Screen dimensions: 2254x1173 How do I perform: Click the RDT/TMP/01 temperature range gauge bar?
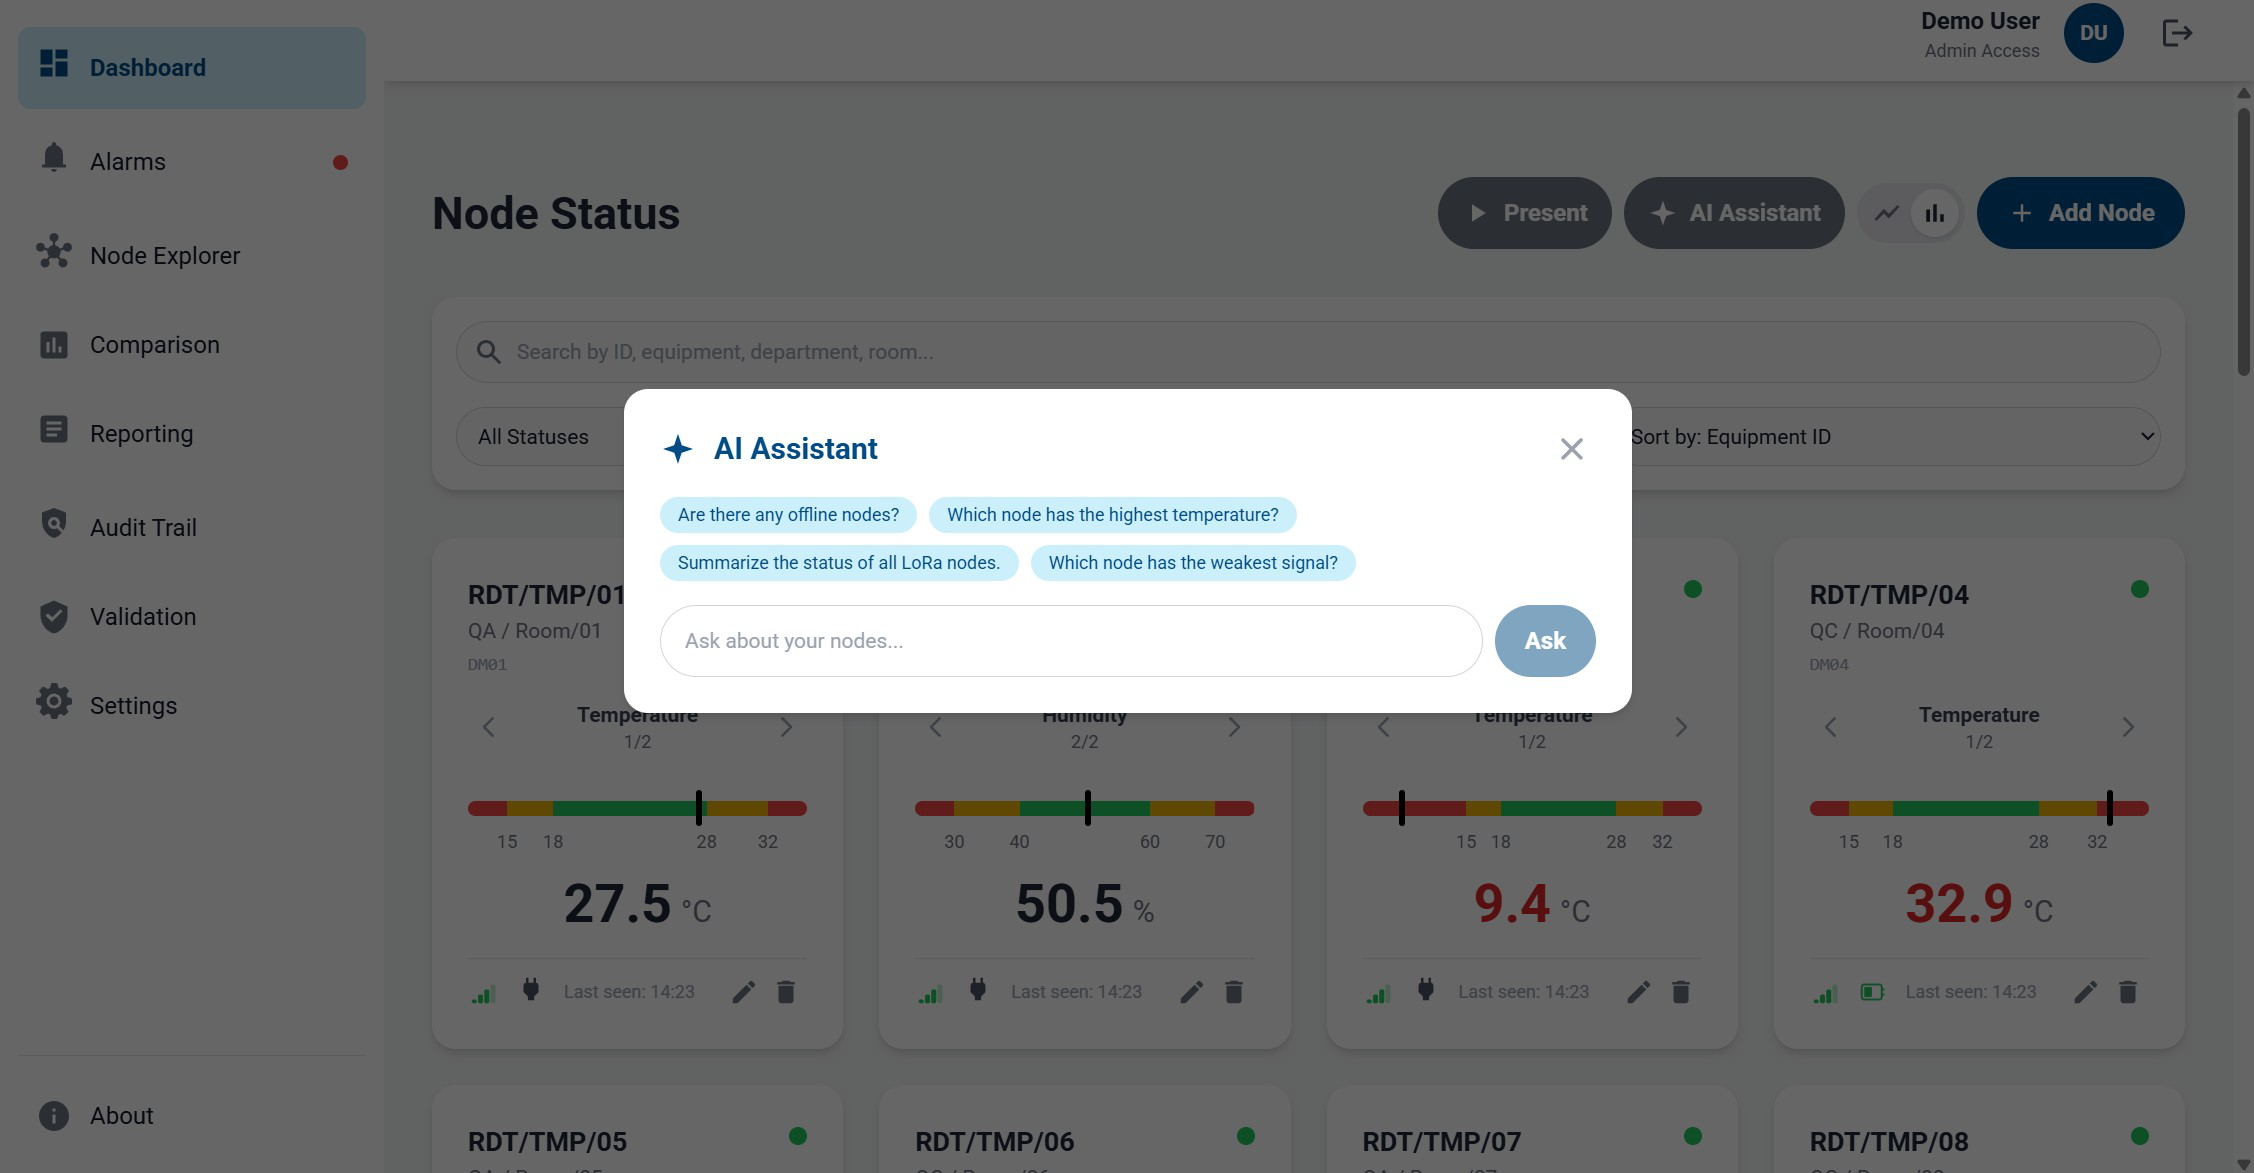tap(637, 808)
